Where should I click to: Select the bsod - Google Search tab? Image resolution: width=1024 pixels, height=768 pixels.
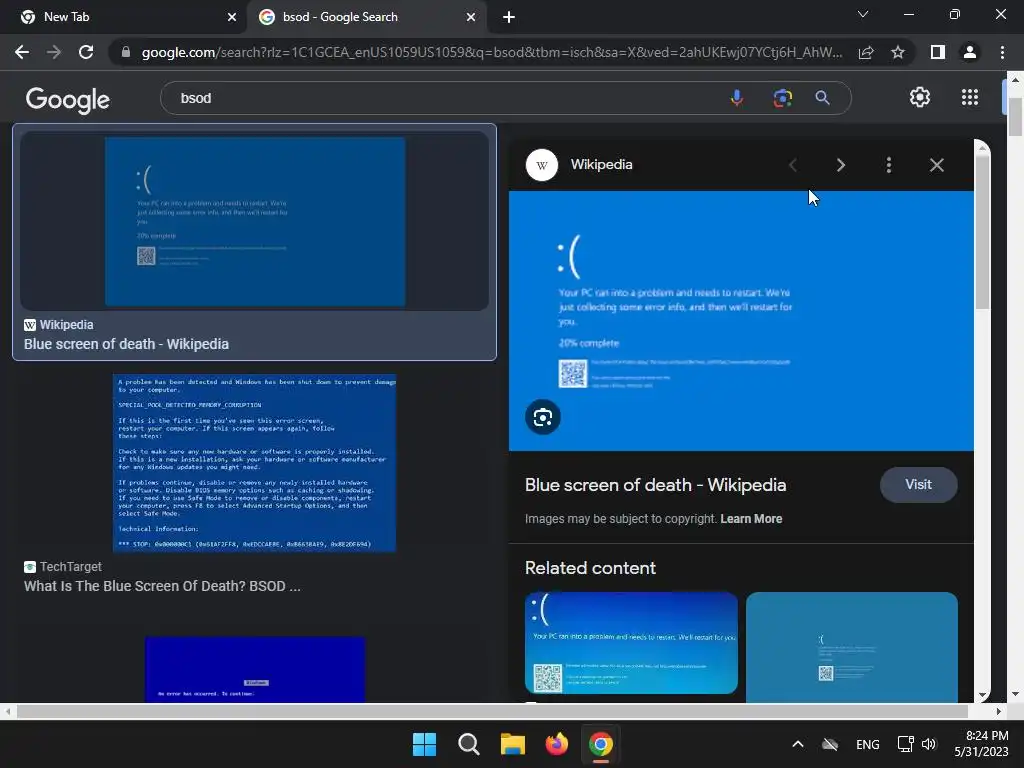[366, 17]
